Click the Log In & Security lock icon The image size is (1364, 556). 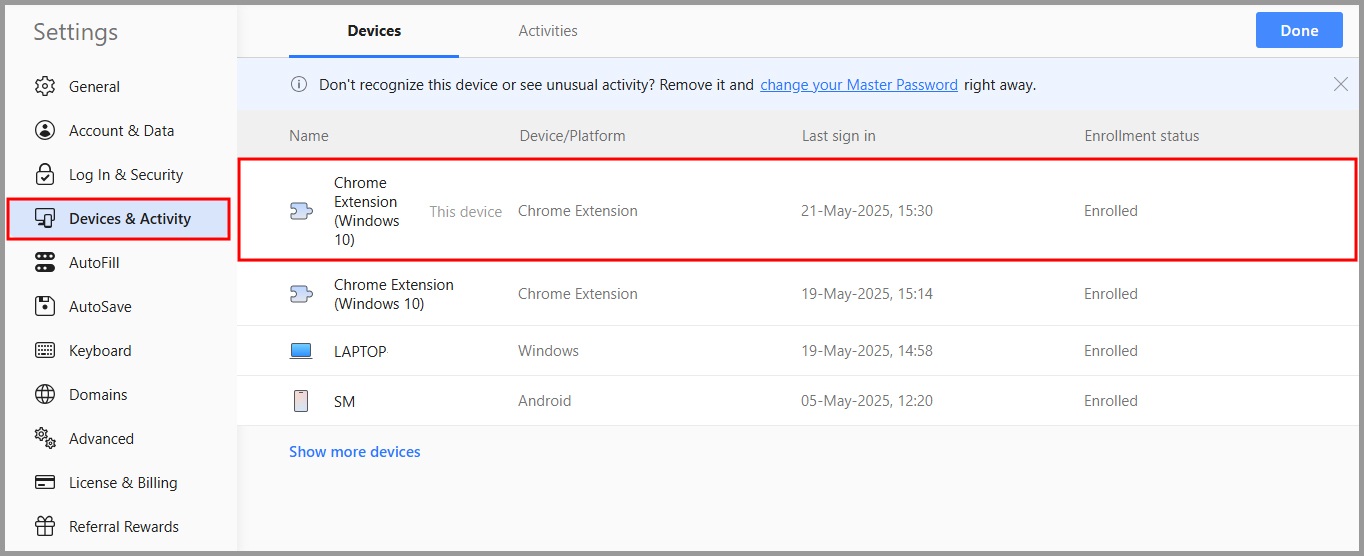[x=45, y=175]
